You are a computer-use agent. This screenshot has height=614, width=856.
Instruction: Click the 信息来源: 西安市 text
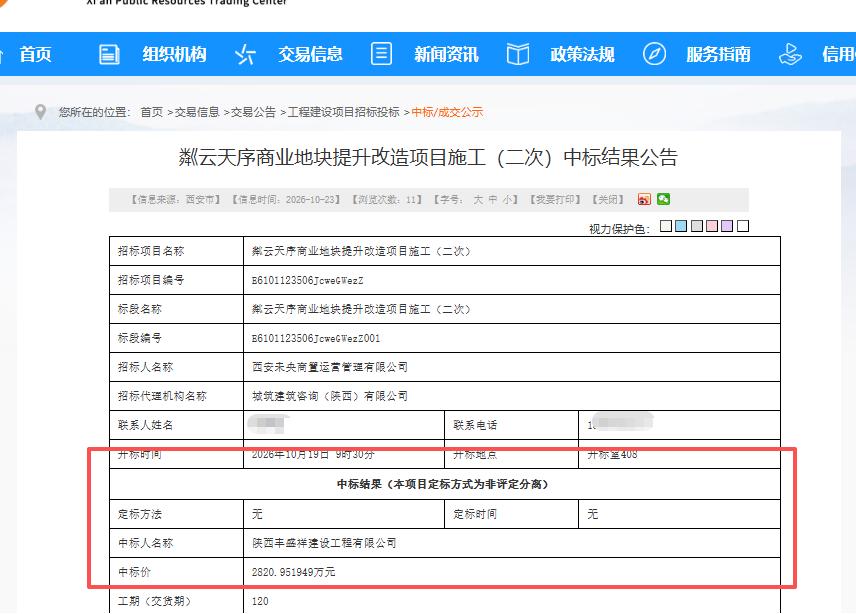click(176, 200)
